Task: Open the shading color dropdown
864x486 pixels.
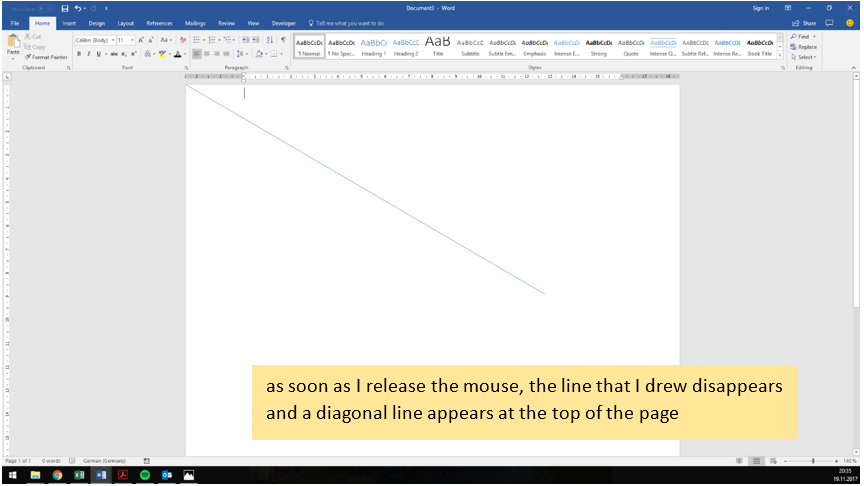Action: coord(266,54)
